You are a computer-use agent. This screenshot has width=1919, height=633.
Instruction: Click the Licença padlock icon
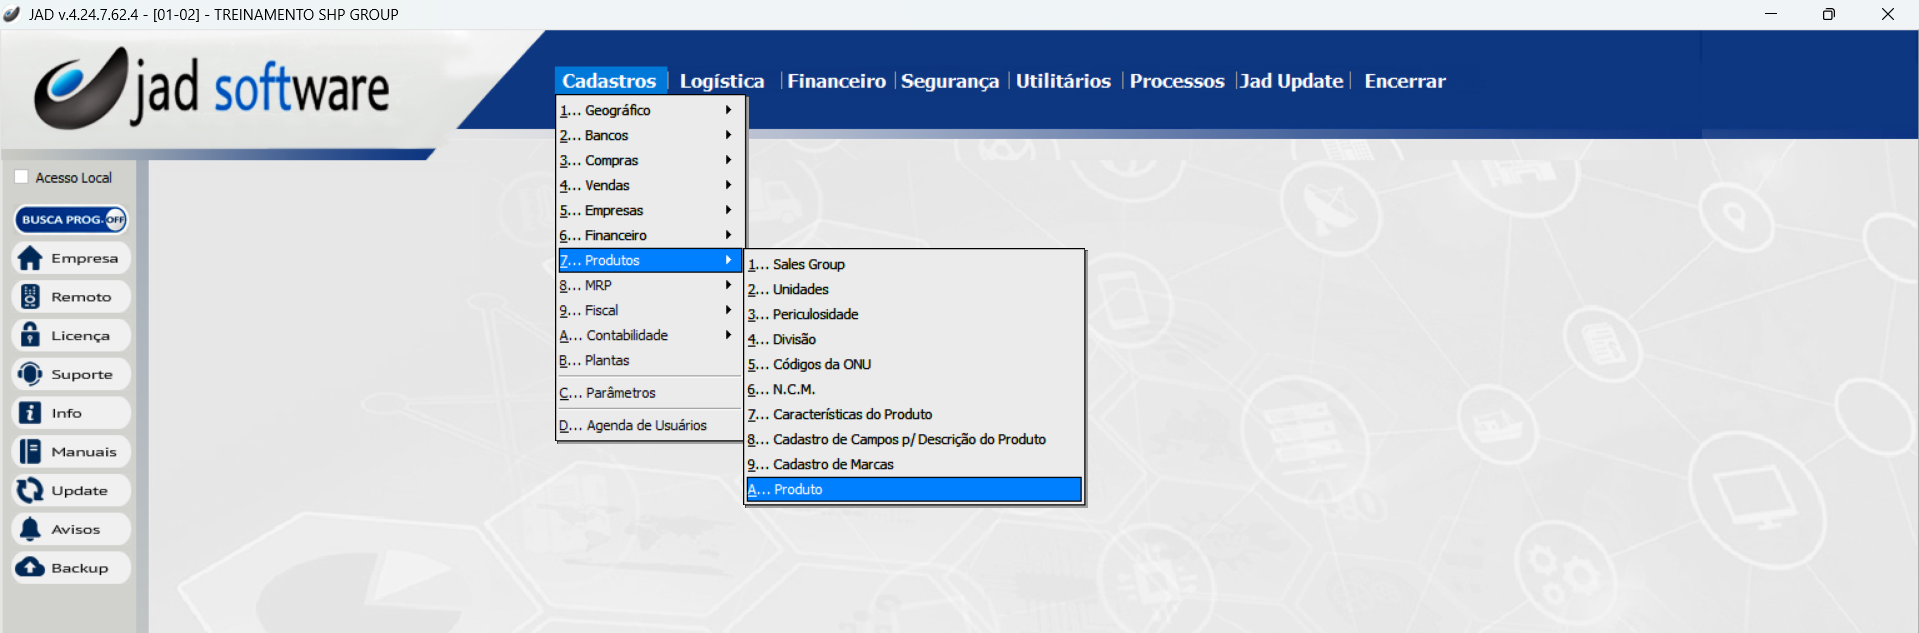point(31,336)
